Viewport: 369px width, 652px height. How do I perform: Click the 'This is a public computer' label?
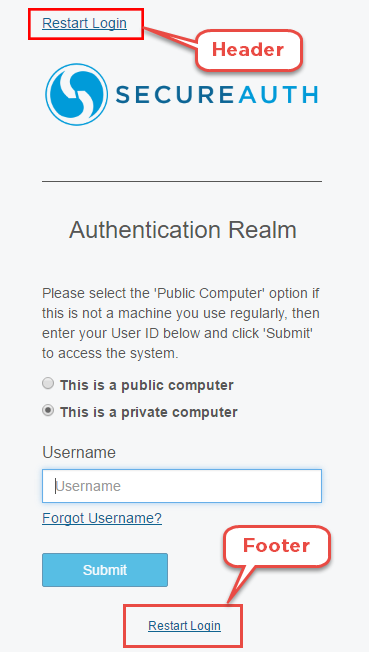coord(146,385)
